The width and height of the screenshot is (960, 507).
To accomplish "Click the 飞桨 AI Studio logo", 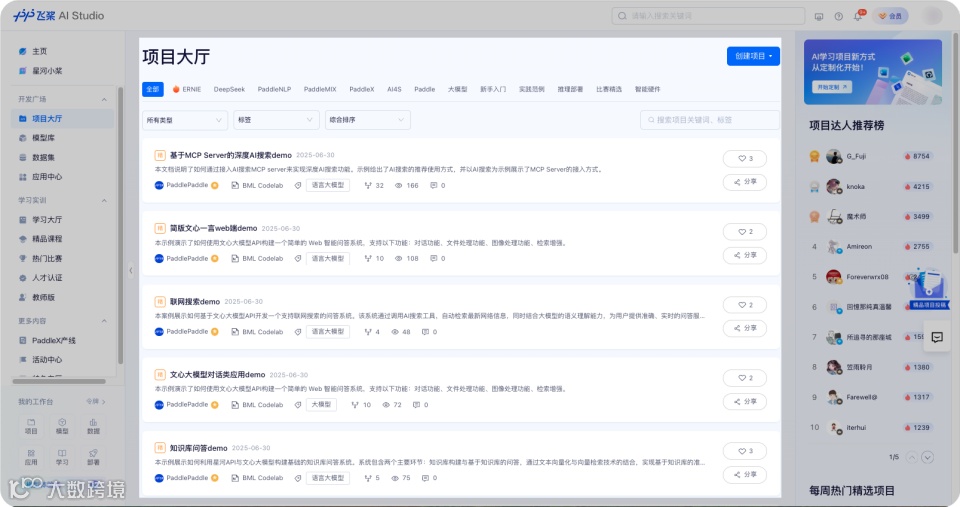I will [x=59, y=16].
